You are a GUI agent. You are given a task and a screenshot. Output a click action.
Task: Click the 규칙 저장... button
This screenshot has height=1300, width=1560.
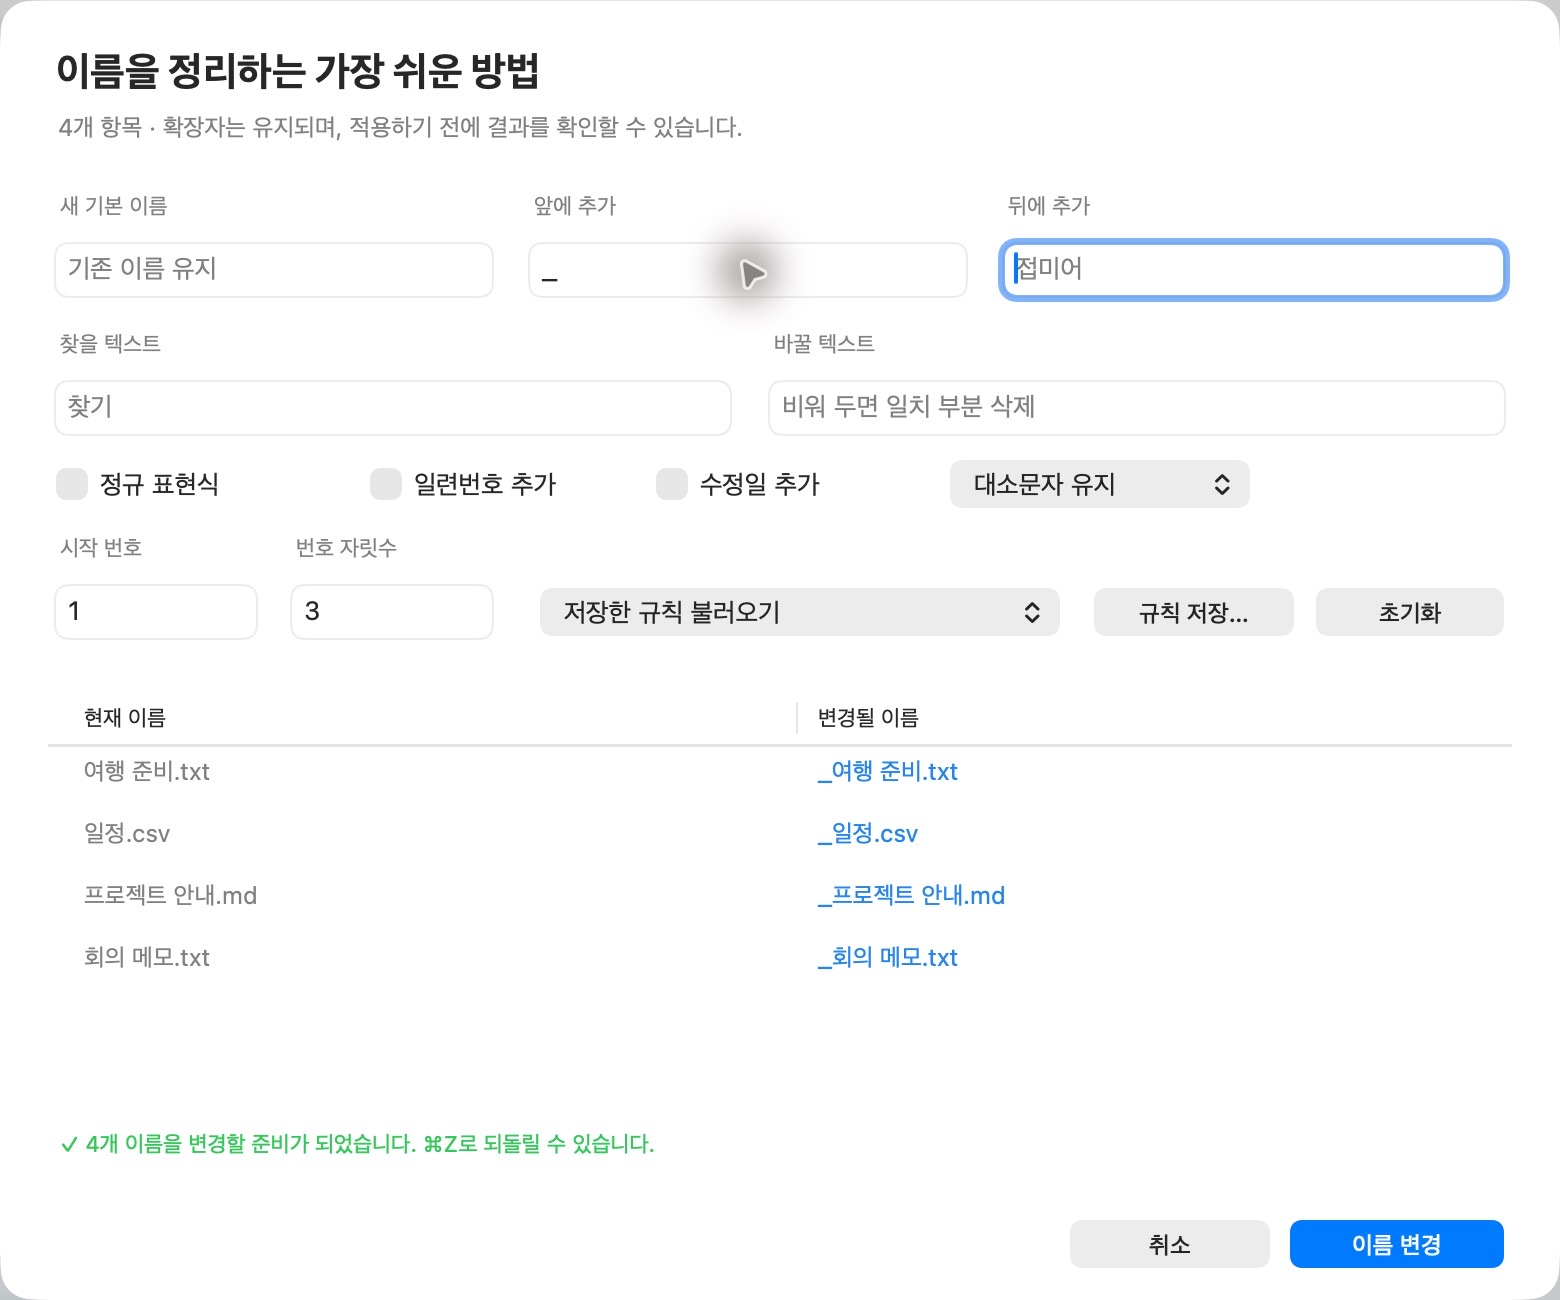pos(1193,612)
